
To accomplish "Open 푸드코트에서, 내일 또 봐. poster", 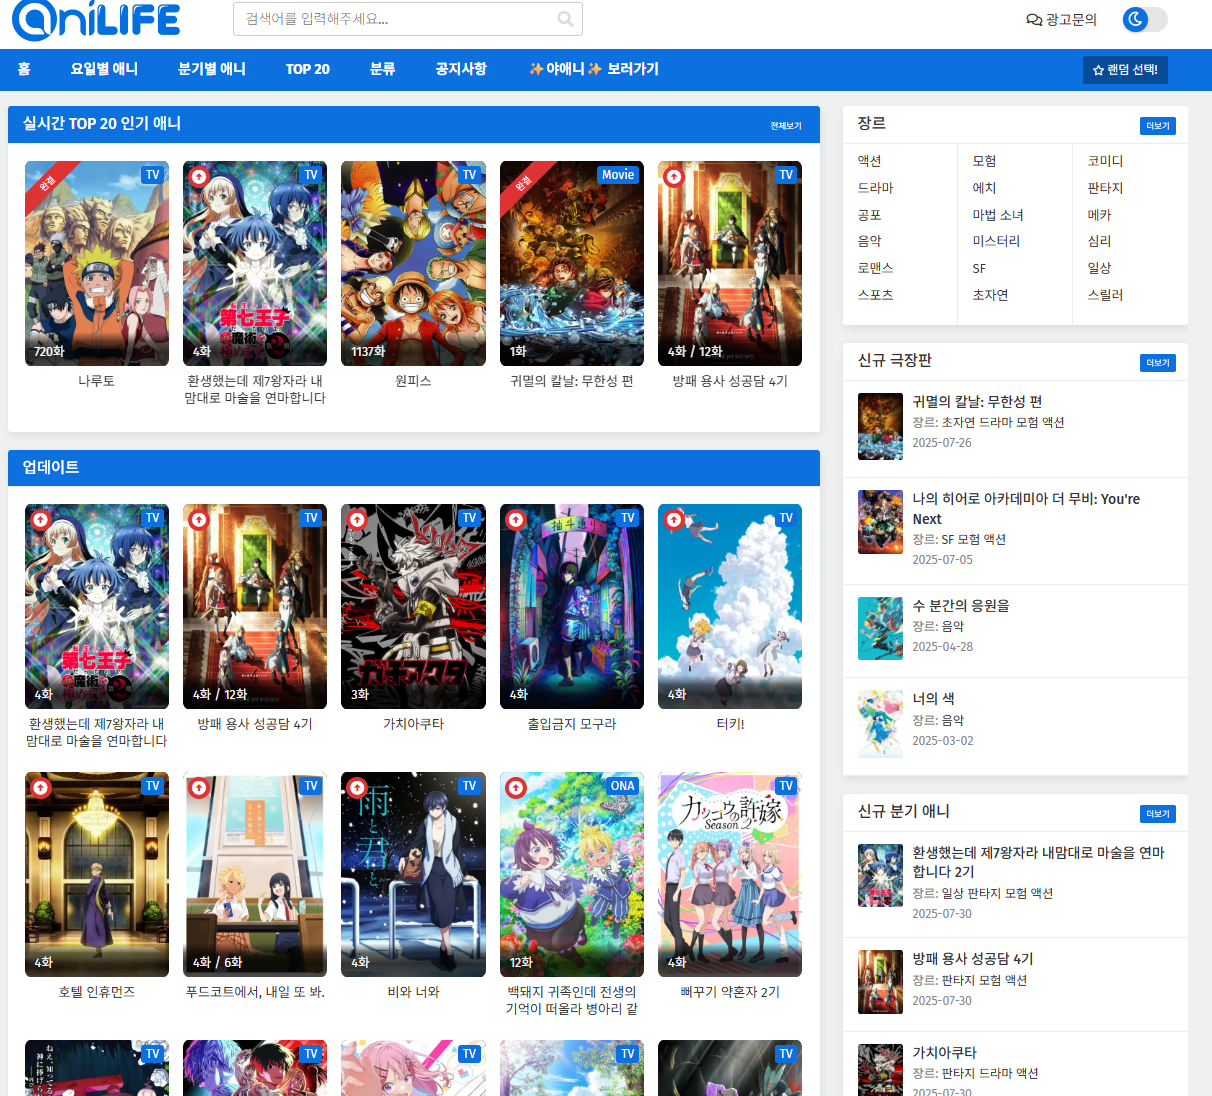I will [x=255, y=875].
